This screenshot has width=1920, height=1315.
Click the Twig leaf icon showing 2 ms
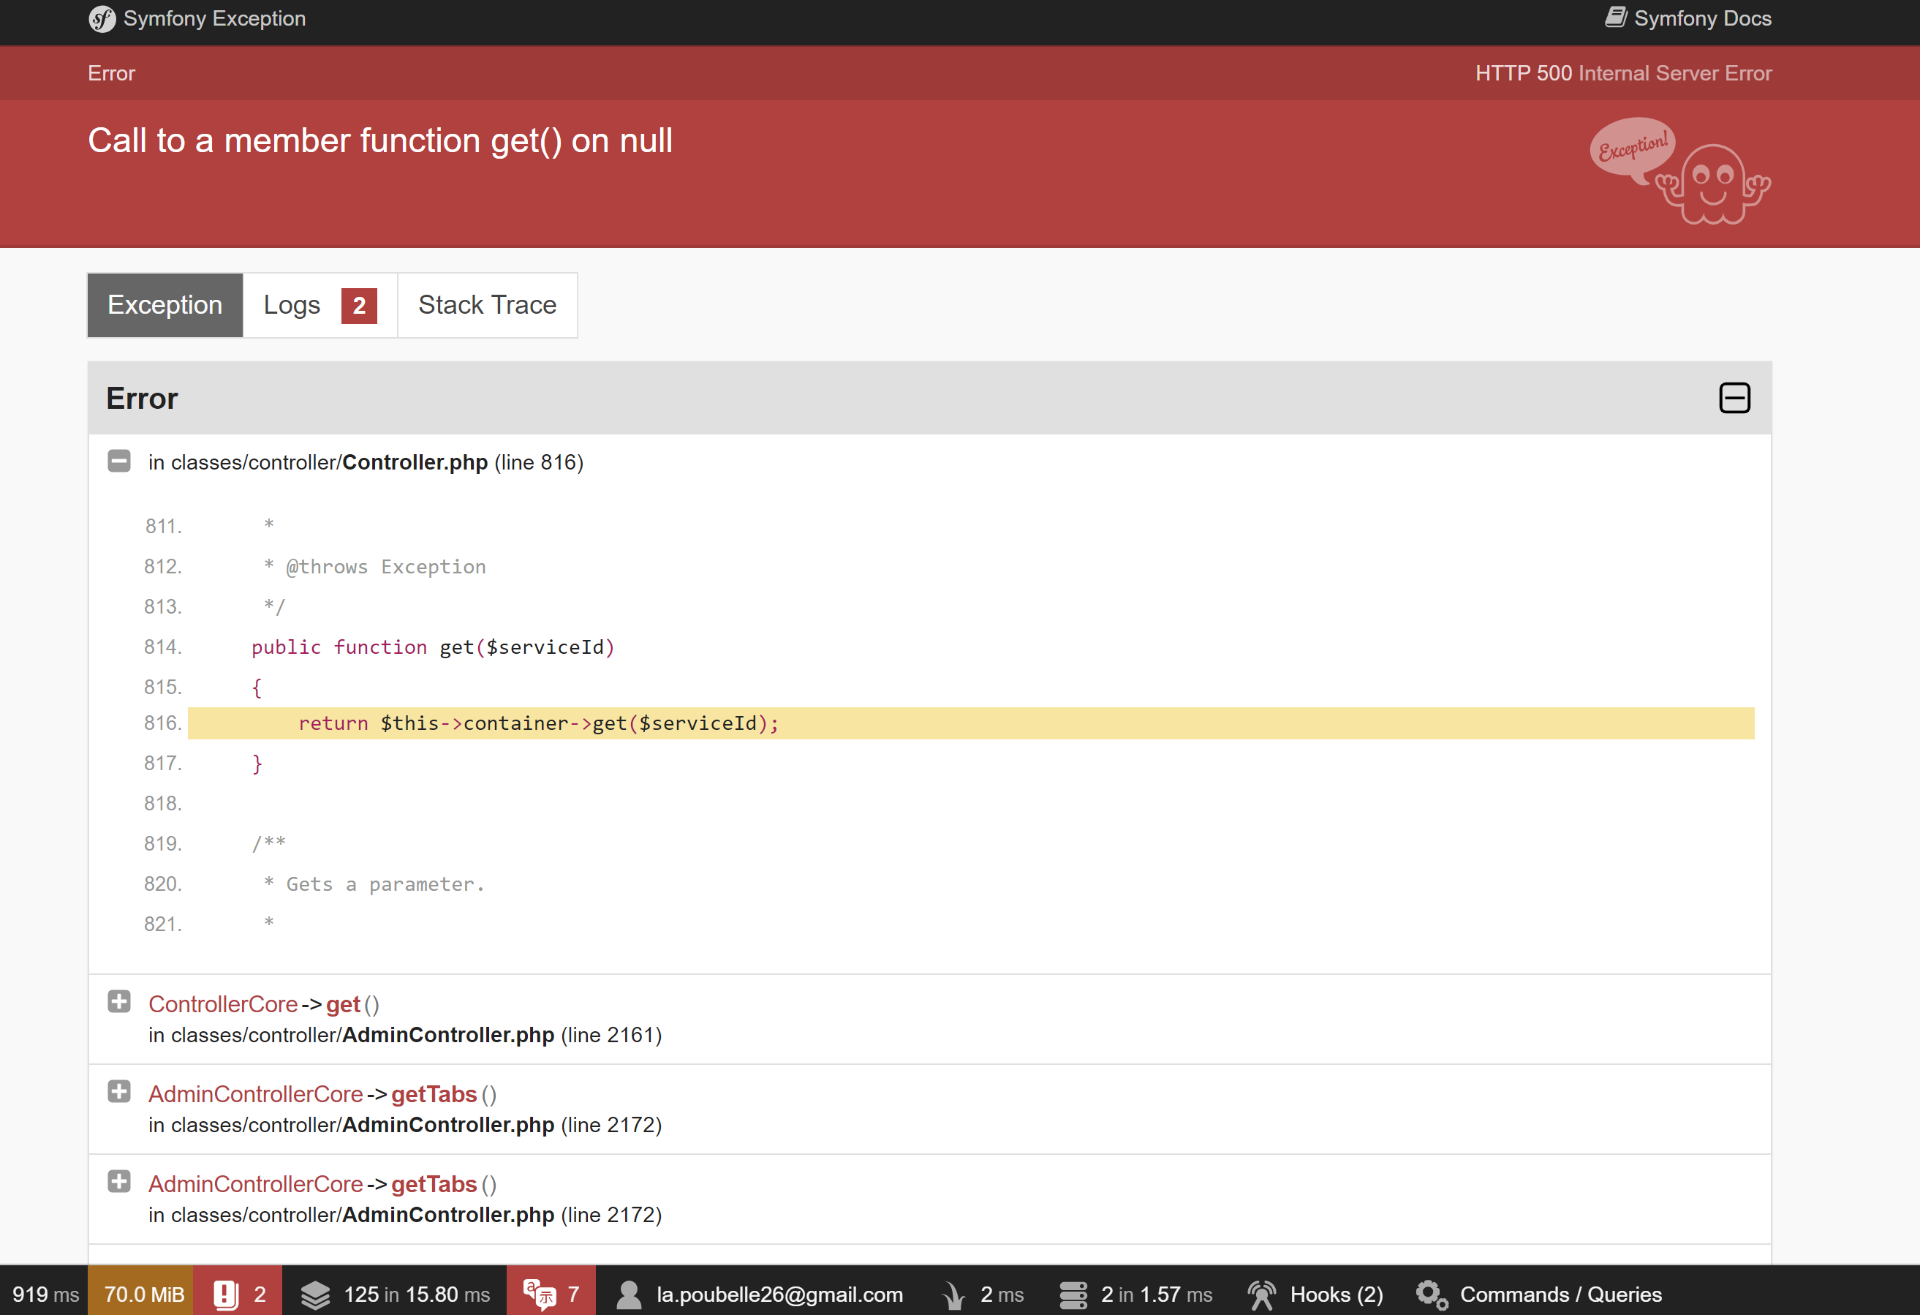(x=953, y=1294)
